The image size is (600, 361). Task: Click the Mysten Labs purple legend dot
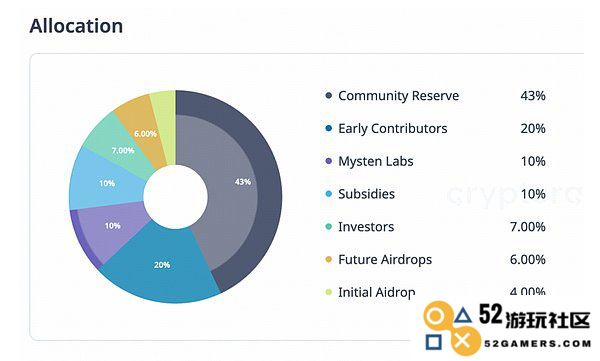pyautogui.click(x=328, y=161)
